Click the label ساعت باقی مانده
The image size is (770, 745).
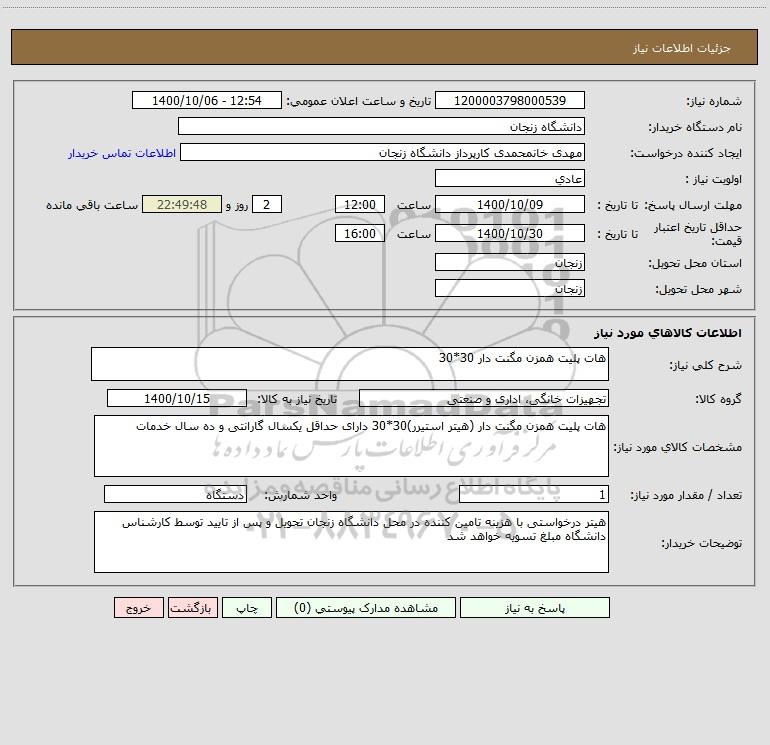(92, 205)
